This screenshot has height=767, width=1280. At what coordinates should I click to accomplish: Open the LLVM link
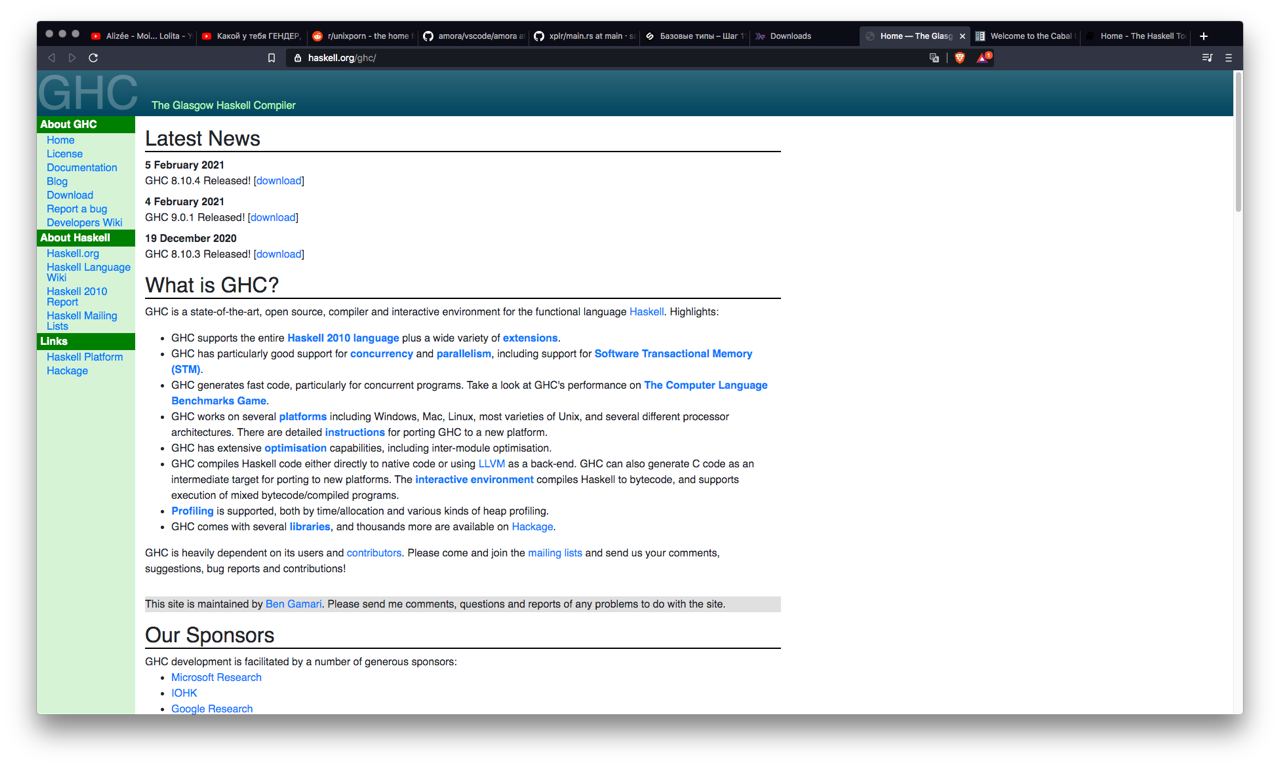[491, 464]
